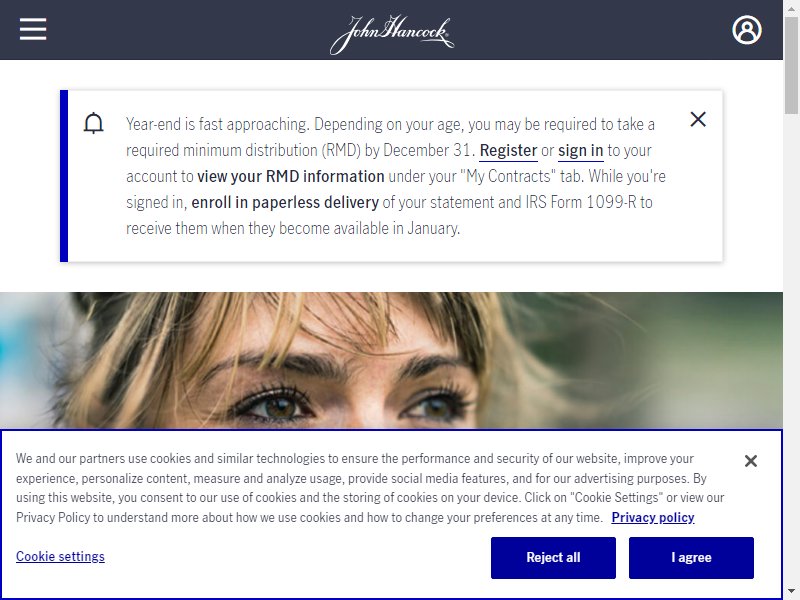The image size is (800, 600).
Task: Accept cookies with I agree
Action: pos(691,558)
